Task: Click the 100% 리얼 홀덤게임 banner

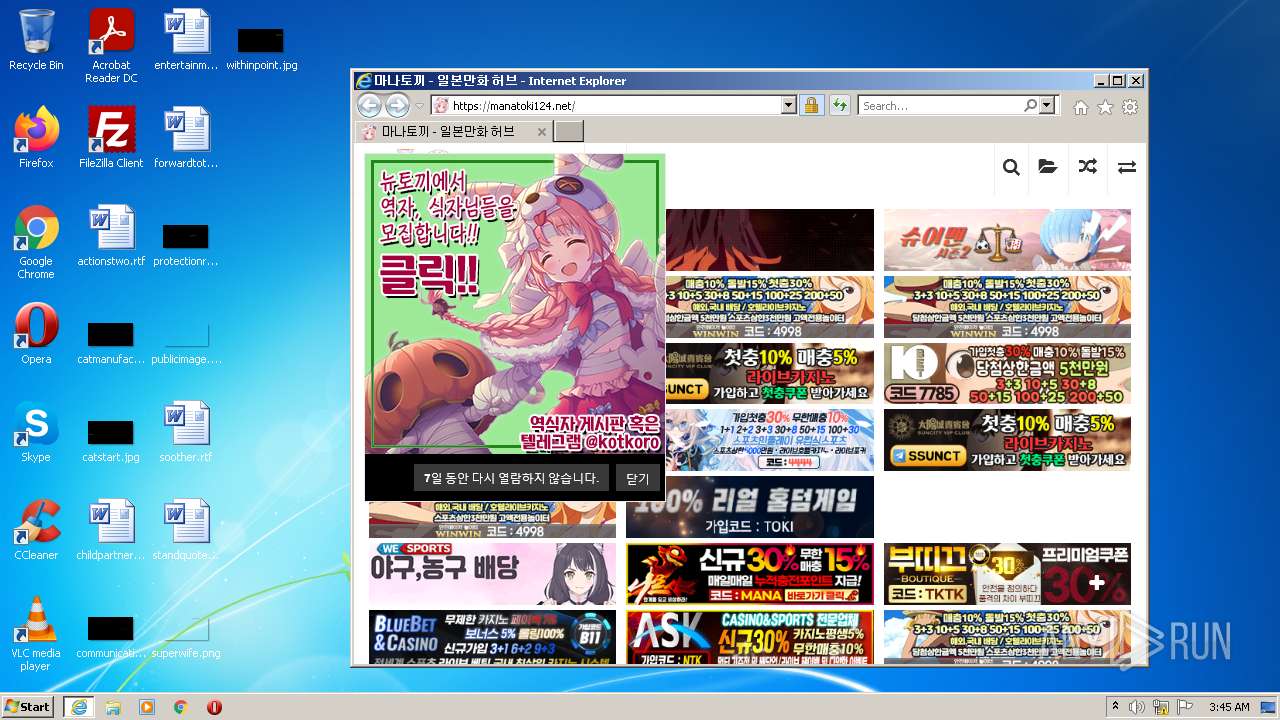Action: (750, 506)
